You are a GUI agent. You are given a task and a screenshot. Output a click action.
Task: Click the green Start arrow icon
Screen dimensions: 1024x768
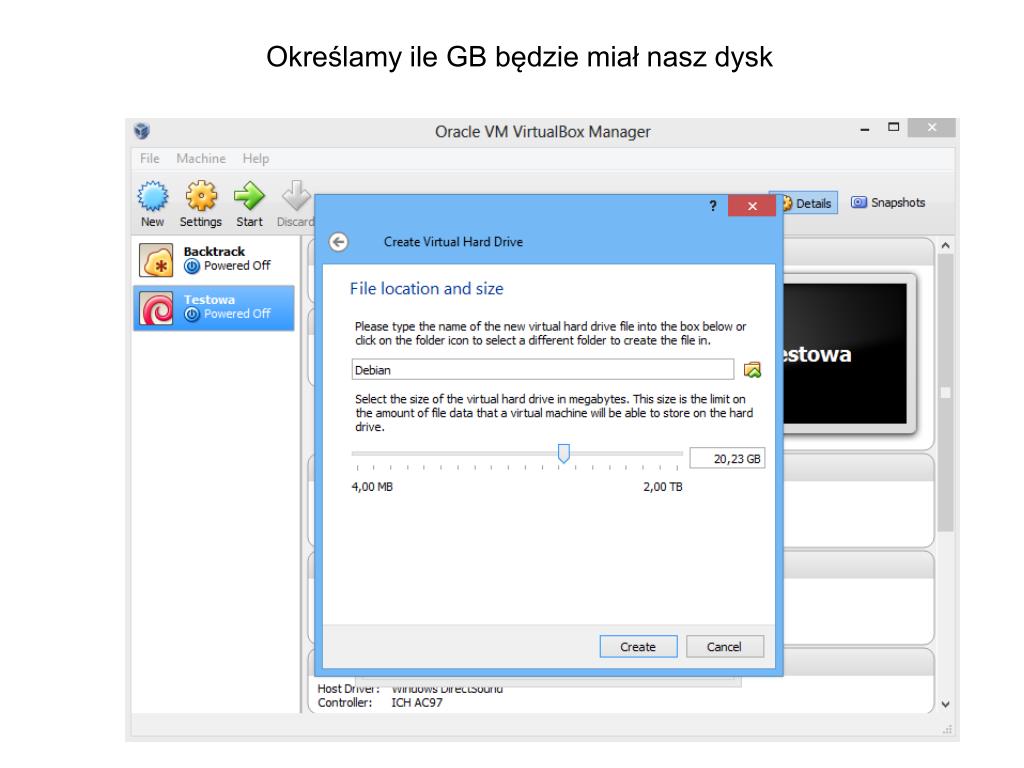(x=249, y=196)
